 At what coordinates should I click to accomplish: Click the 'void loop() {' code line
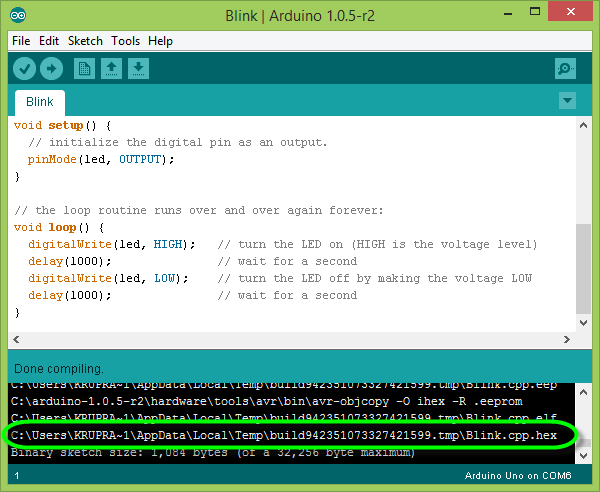click(x=59, y=227)
